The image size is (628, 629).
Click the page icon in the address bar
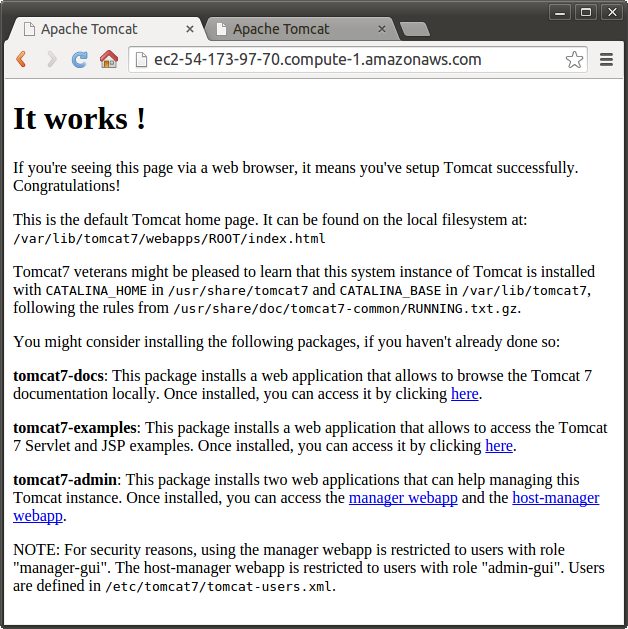click(141, 60)
